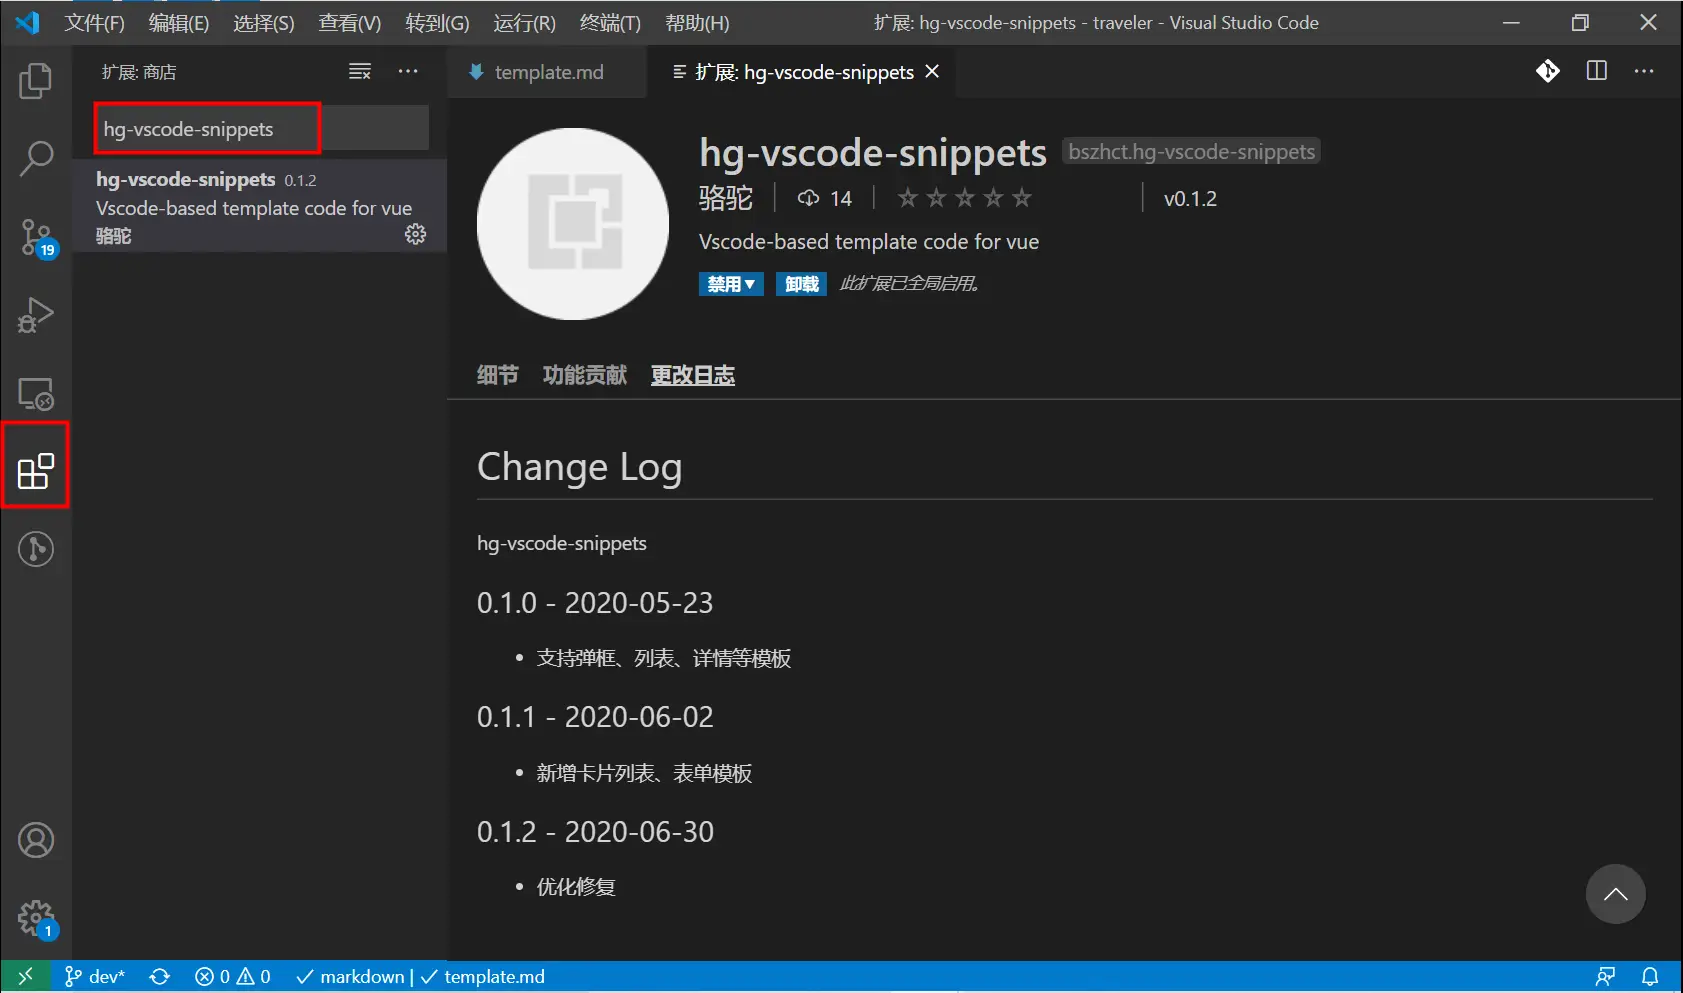1683x993 pixels.
Task: Click template.md check item in status bar
Action: [x=483, y=976]
